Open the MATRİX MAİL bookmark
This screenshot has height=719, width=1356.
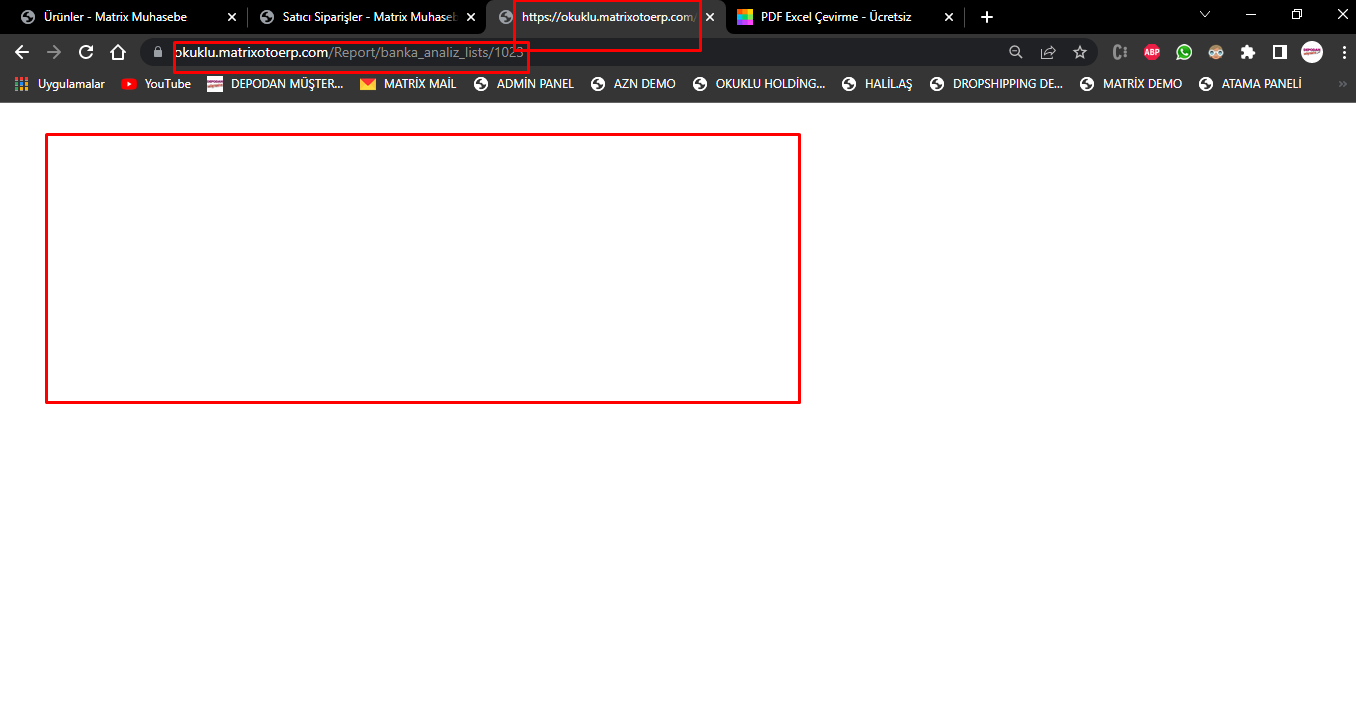tap(408, 84)
